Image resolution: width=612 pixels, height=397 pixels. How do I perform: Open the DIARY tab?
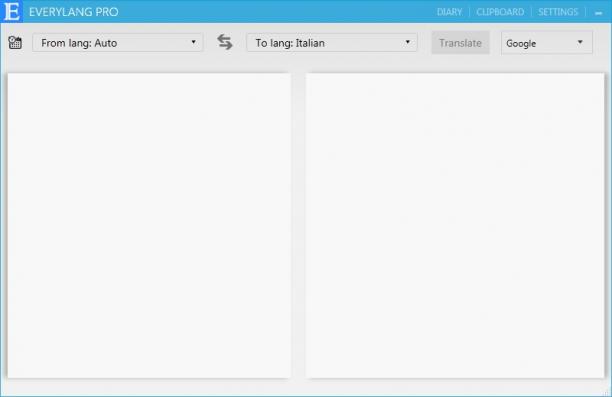(449, 12)
